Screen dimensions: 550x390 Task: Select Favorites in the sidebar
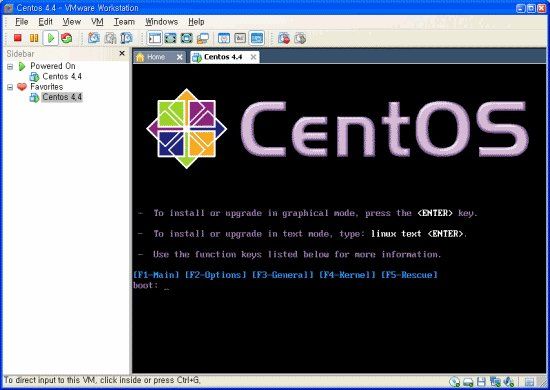pos(47,87)
